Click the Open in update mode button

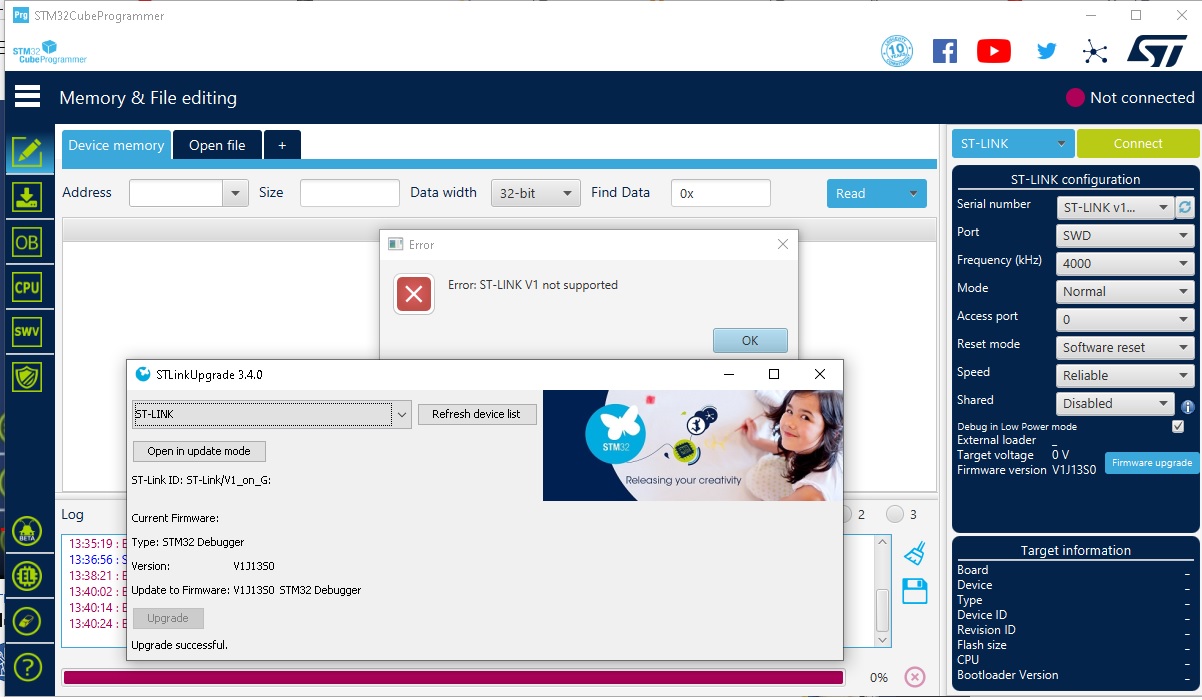coord(199,451)
